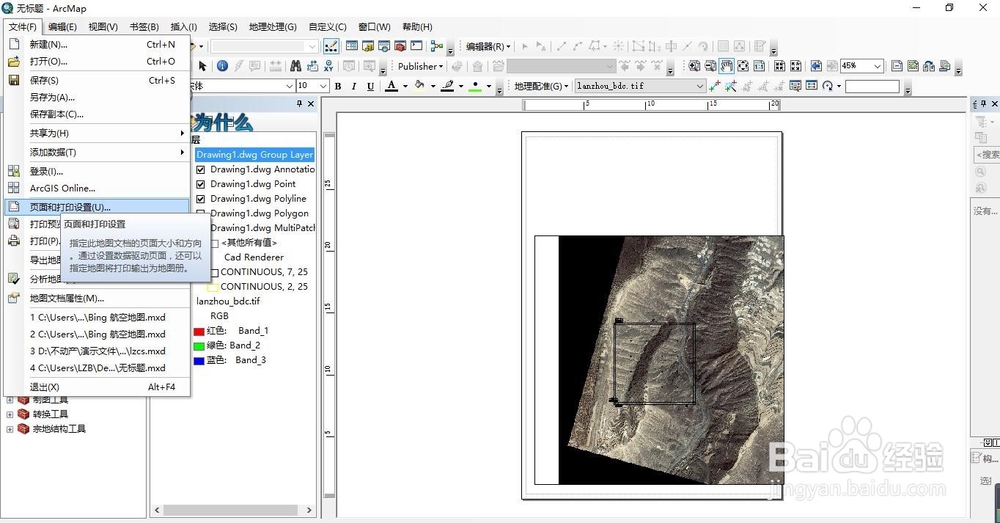Click table of contents horizontal scrollbar
Screen dimensions: 1000x523
[233, 510]
